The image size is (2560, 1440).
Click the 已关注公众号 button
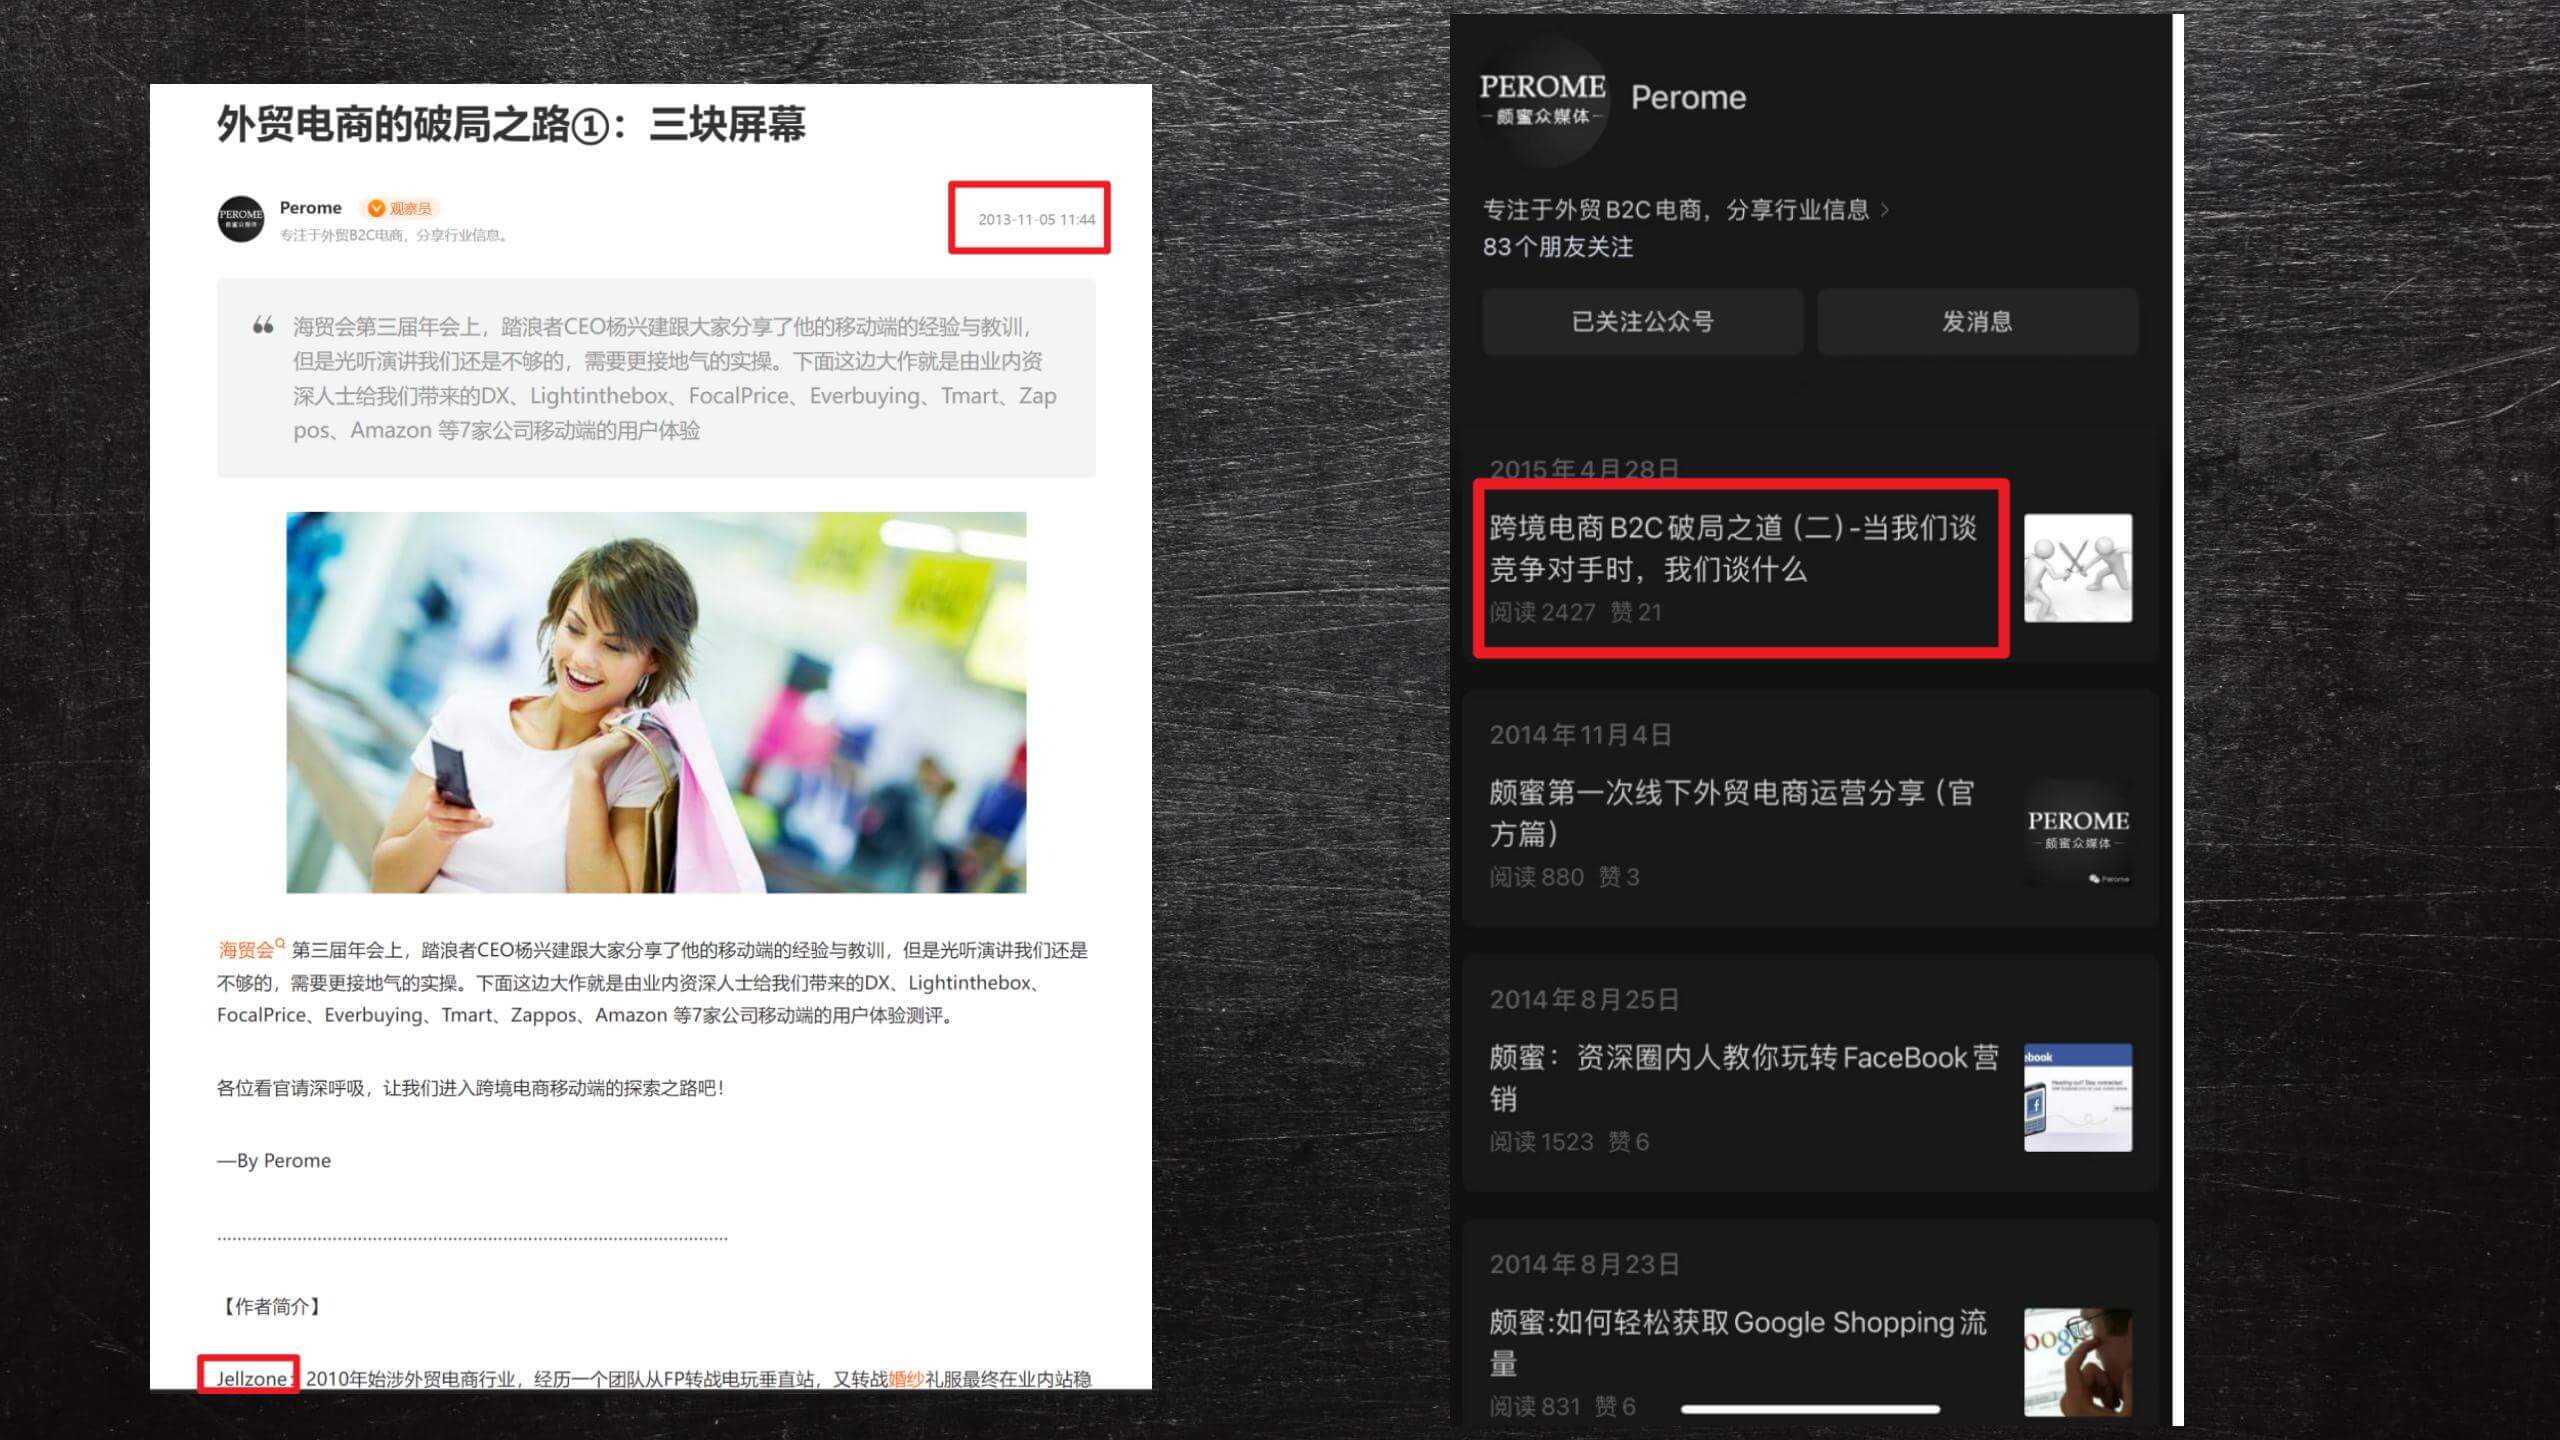tap(1642, 322)
